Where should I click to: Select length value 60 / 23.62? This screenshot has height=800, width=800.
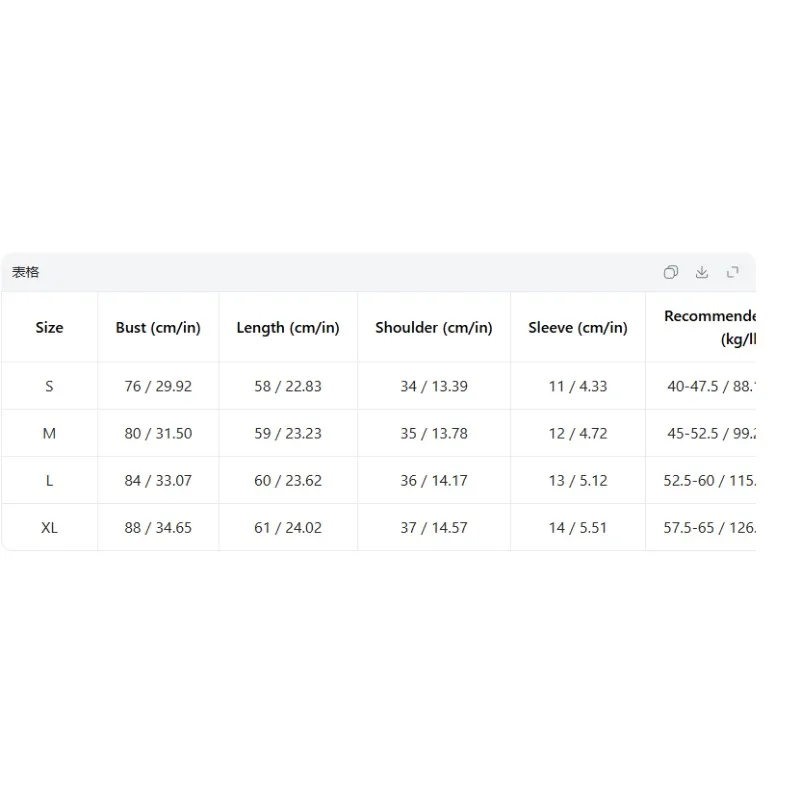point(288,481)
